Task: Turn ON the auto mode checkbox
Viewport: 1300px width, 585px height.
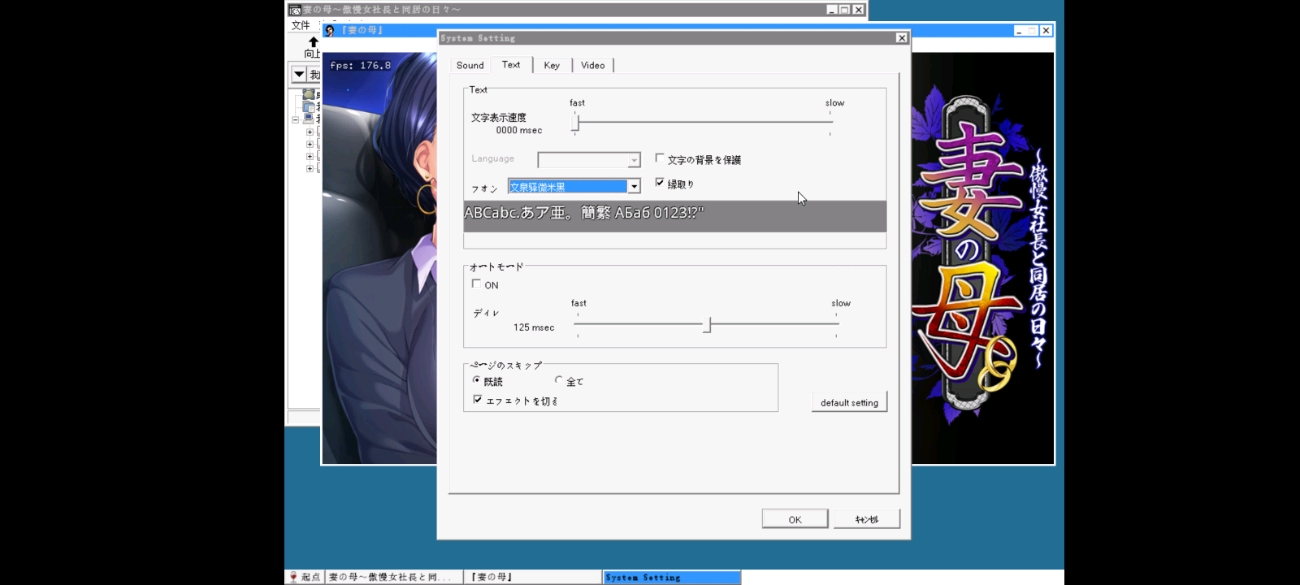Action: [476, 284]
